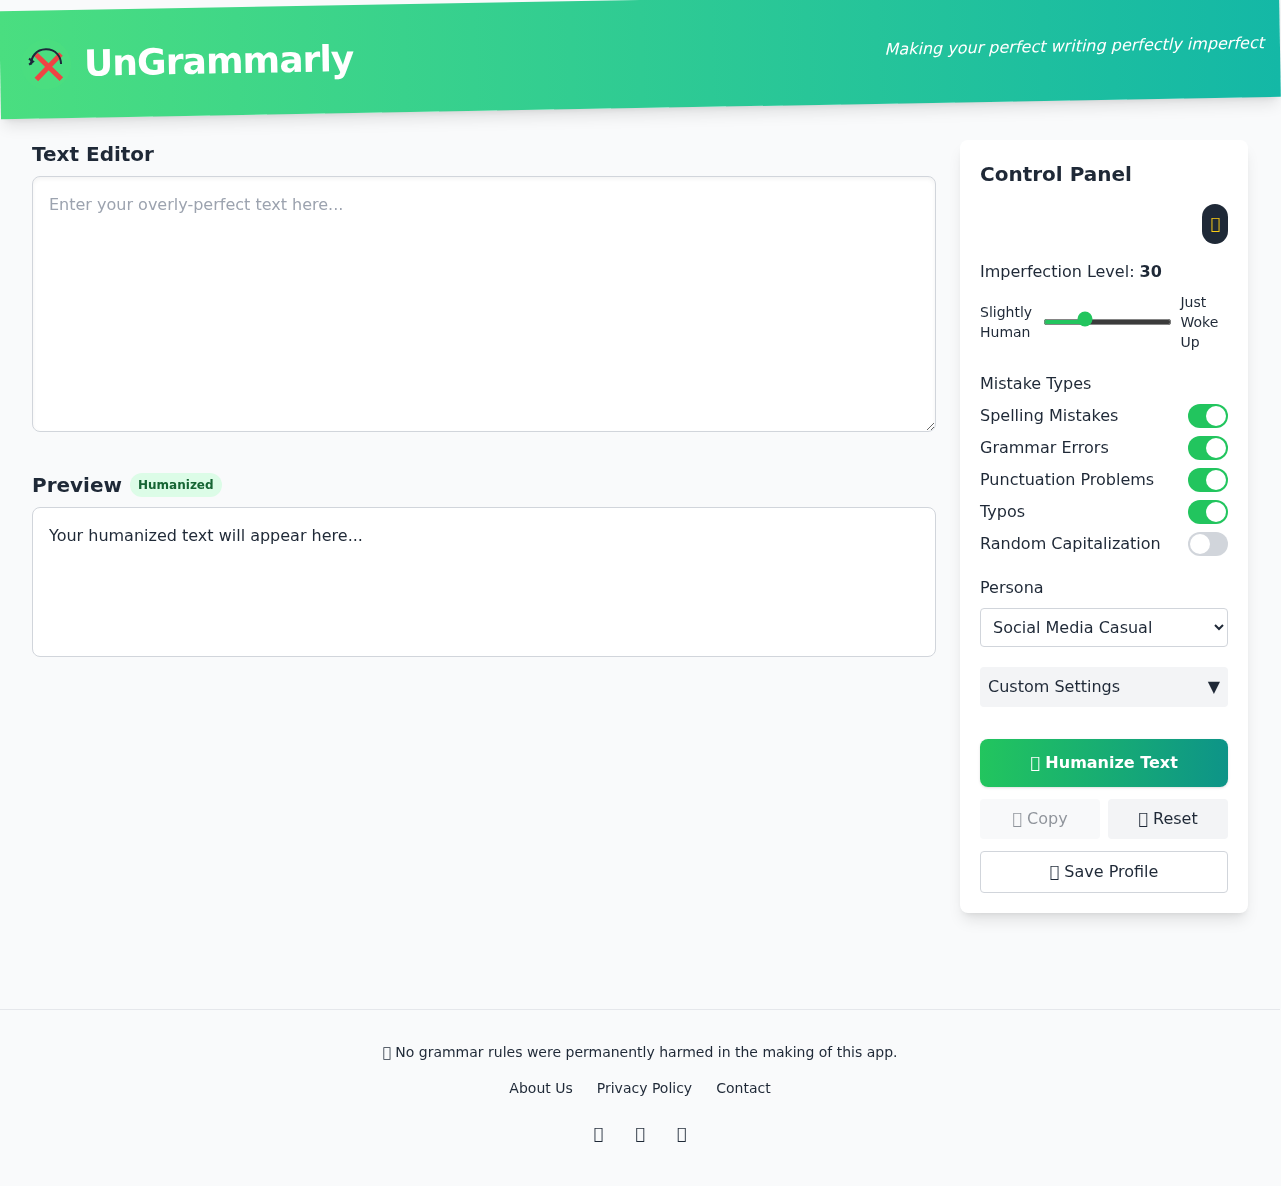Screen dimensions: 1281x1186
Task: Open About Us from the footer menu
Action: pyautogui.click(x=540, y=1088)
